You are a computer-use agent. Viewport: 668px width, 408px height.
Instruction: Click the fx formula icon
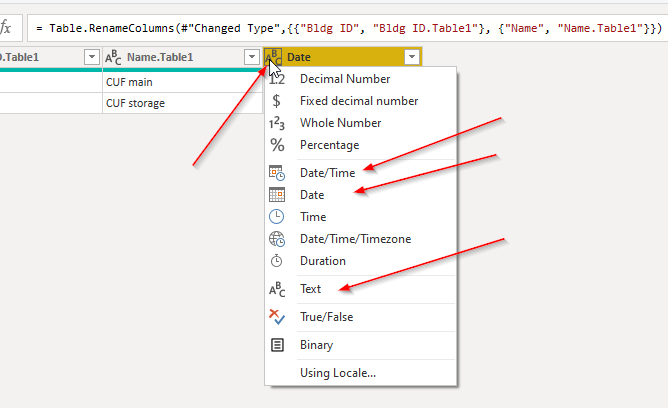pyautogui.click(x=6, y=28)
